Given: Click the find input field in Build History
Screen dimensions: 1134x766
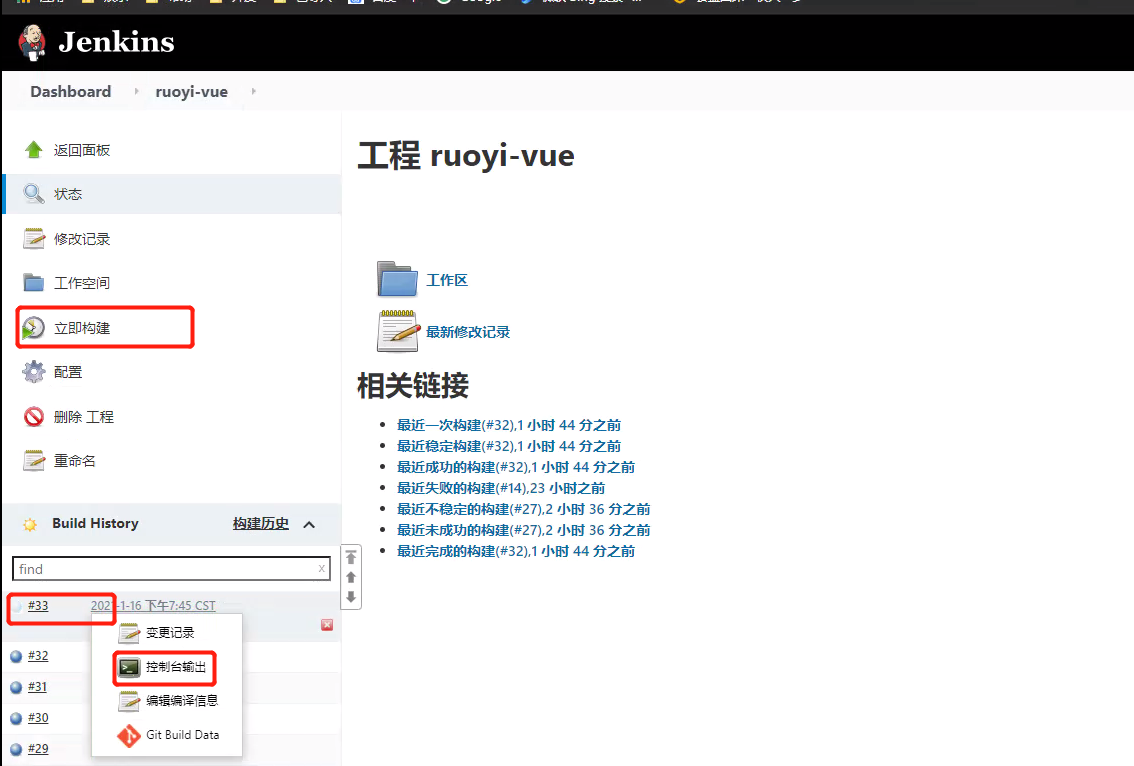Looking at the screenshot, I should (x=171, y=569).
